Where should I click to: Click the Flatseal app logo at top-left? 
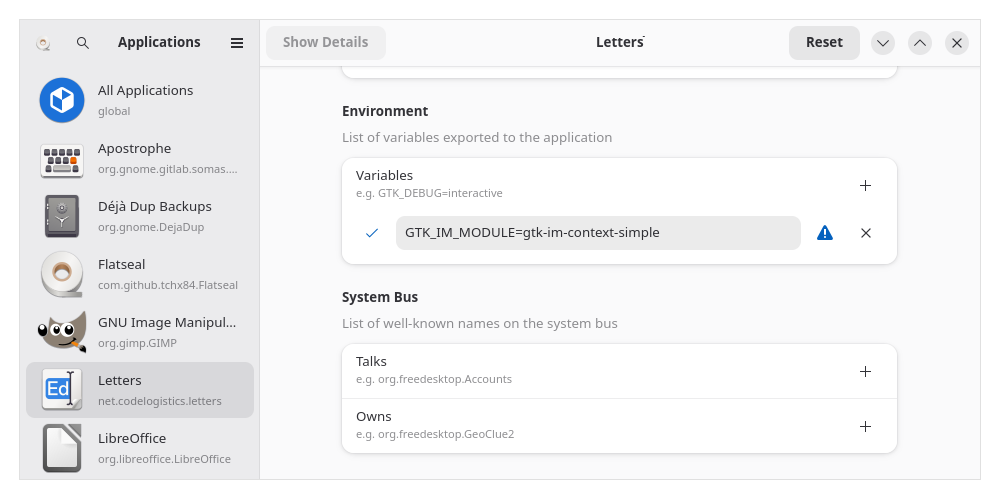pyautogui.click(x=43, y=43)
